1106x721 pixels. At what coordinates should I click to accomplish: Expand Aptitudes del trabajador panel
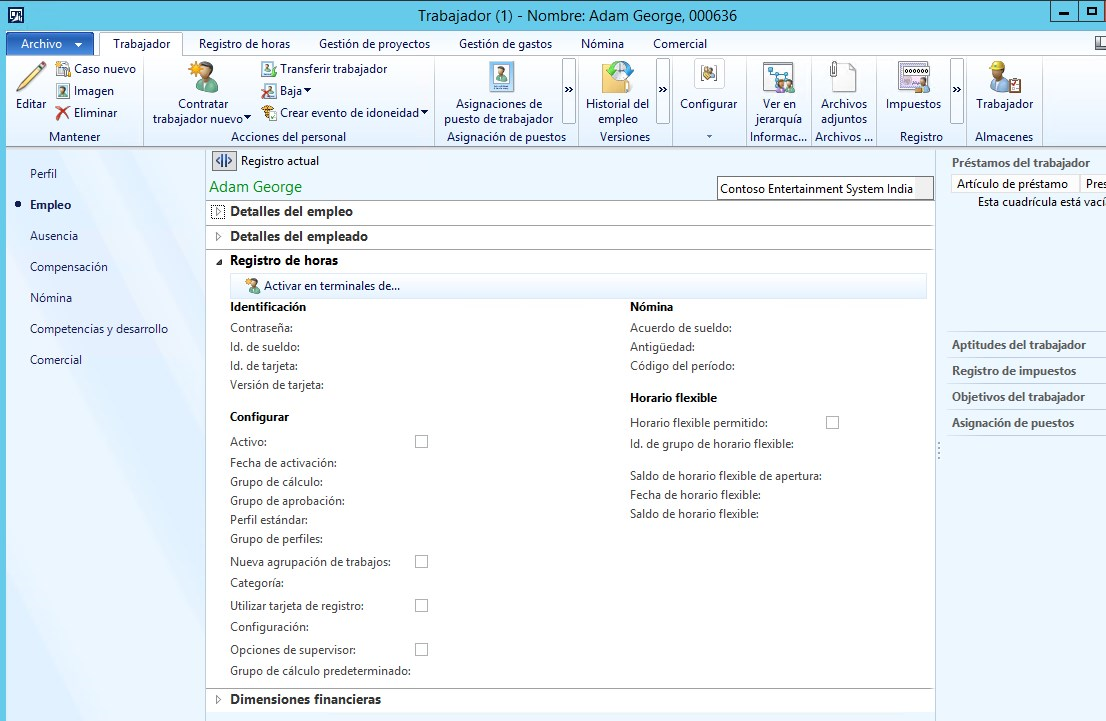(1019, 345)
